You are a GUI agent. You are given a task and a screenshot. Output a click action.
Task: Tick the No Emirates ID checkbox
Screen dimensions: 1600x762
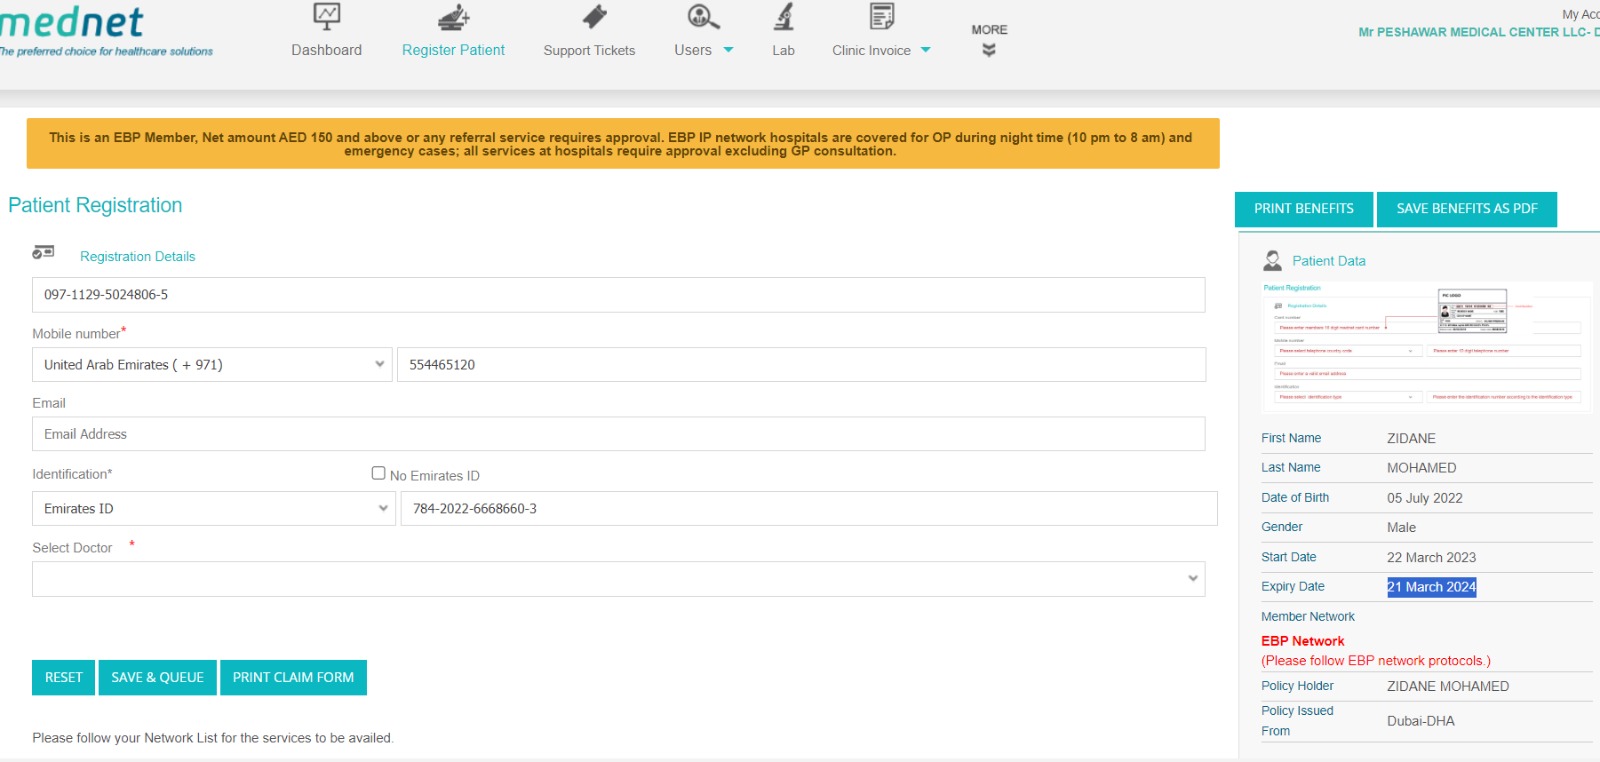[x=378, y=473]
